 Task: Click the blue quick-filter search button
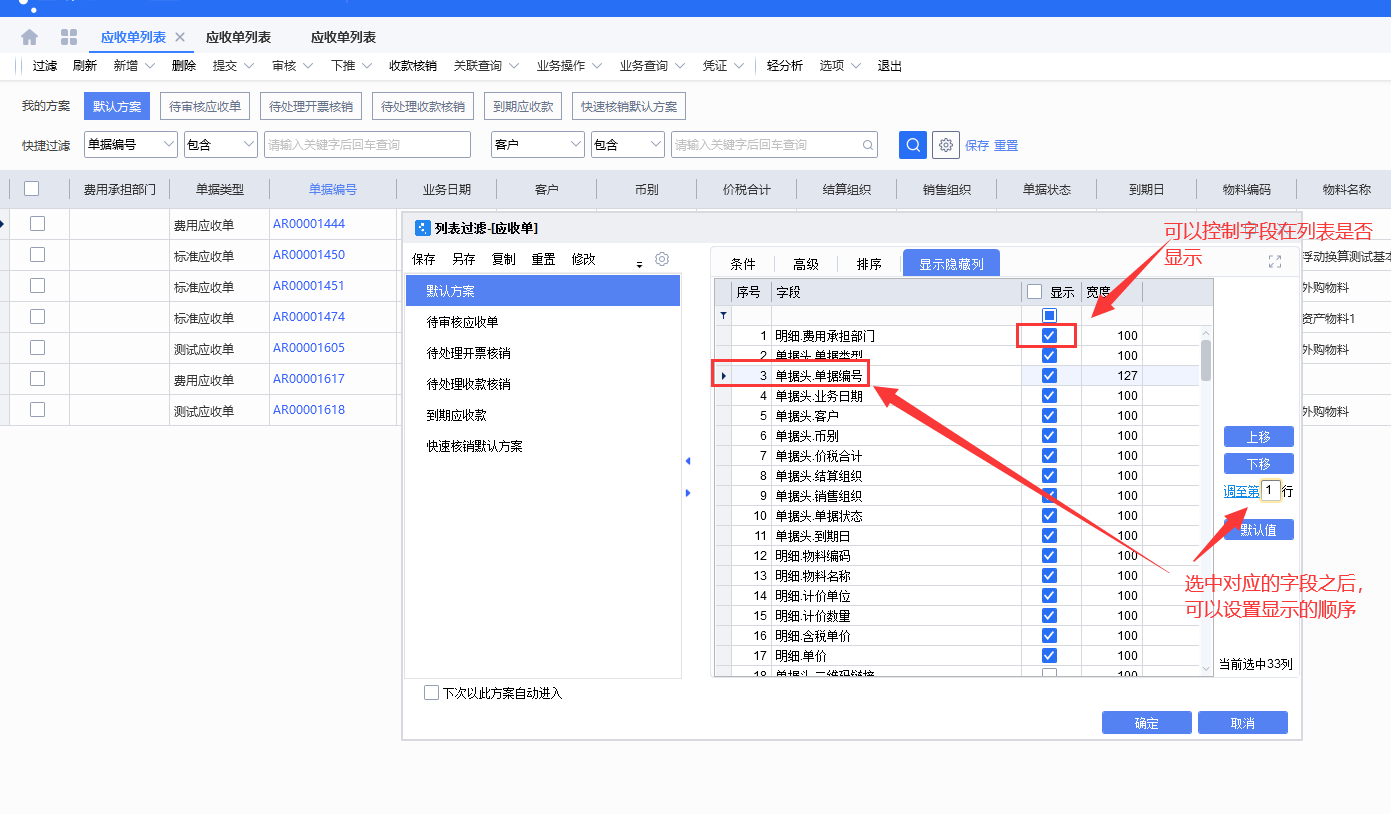coord(912,145)
